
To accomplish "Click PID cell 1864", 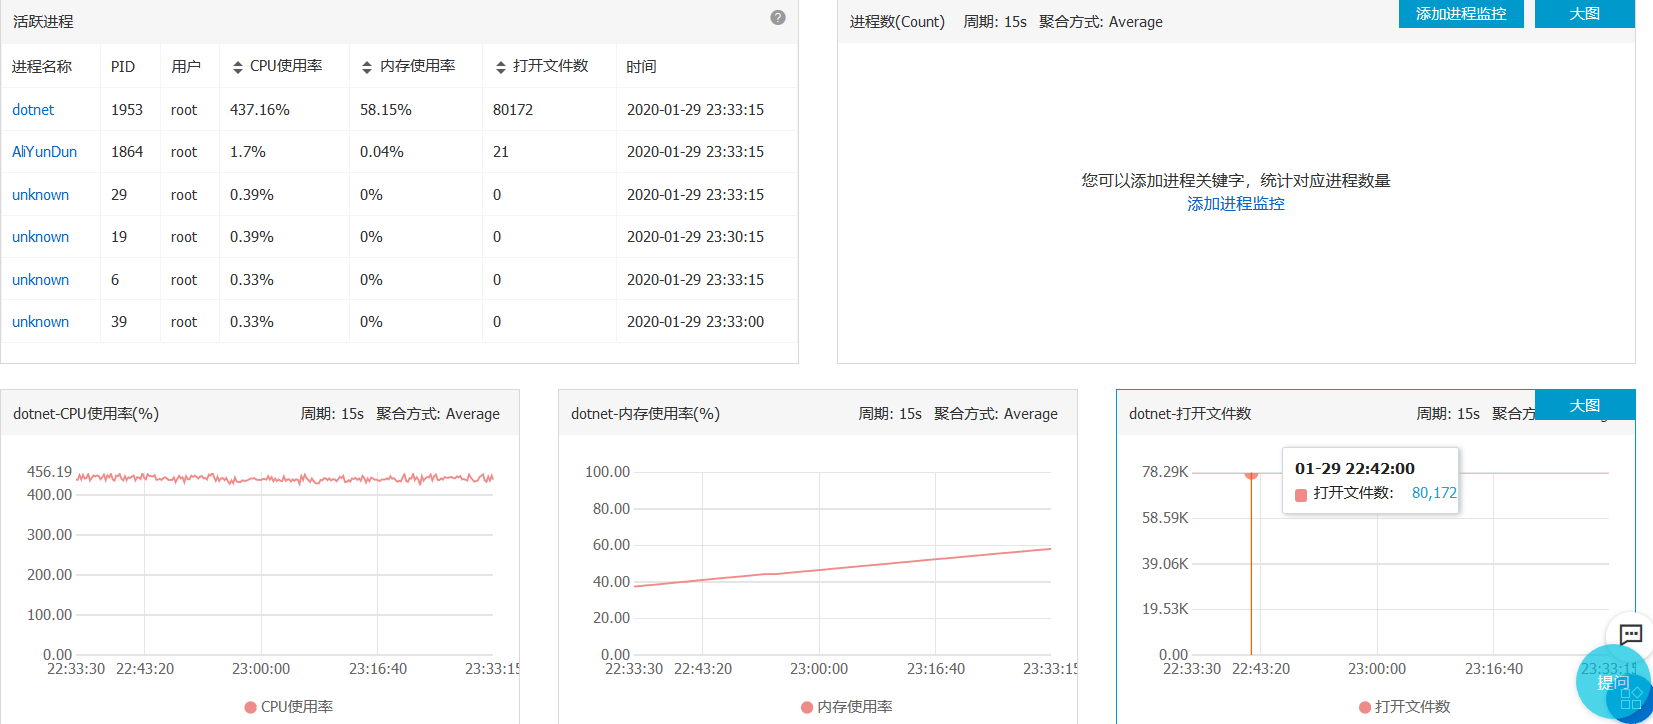I will (127, 152).
